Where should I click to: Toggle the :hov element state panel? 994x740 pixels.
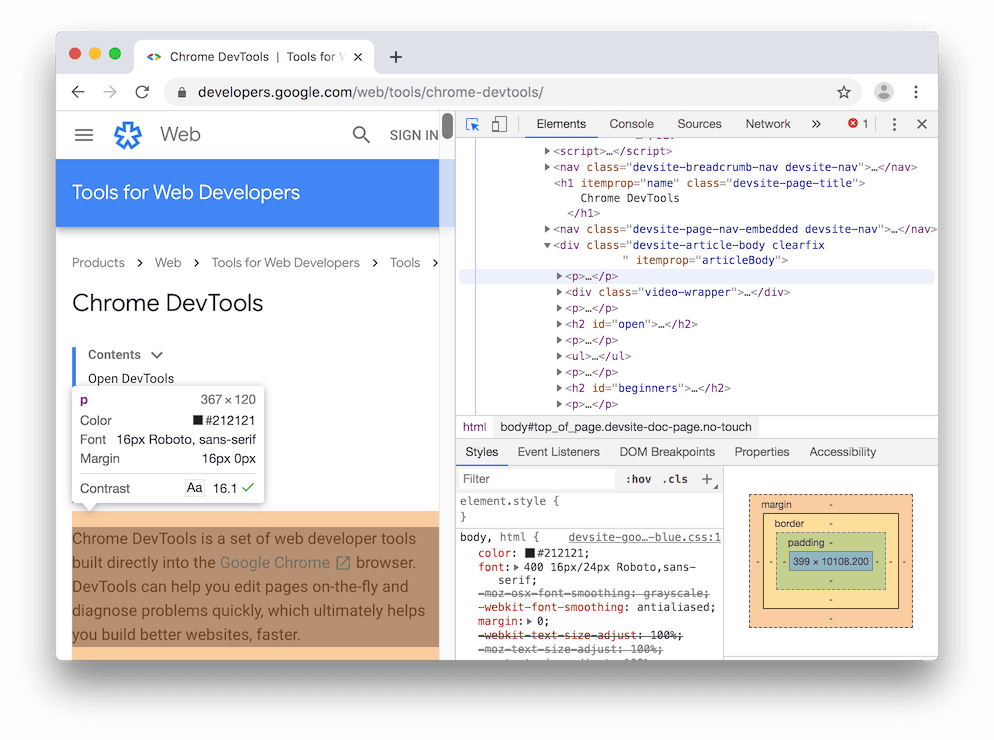639,479
